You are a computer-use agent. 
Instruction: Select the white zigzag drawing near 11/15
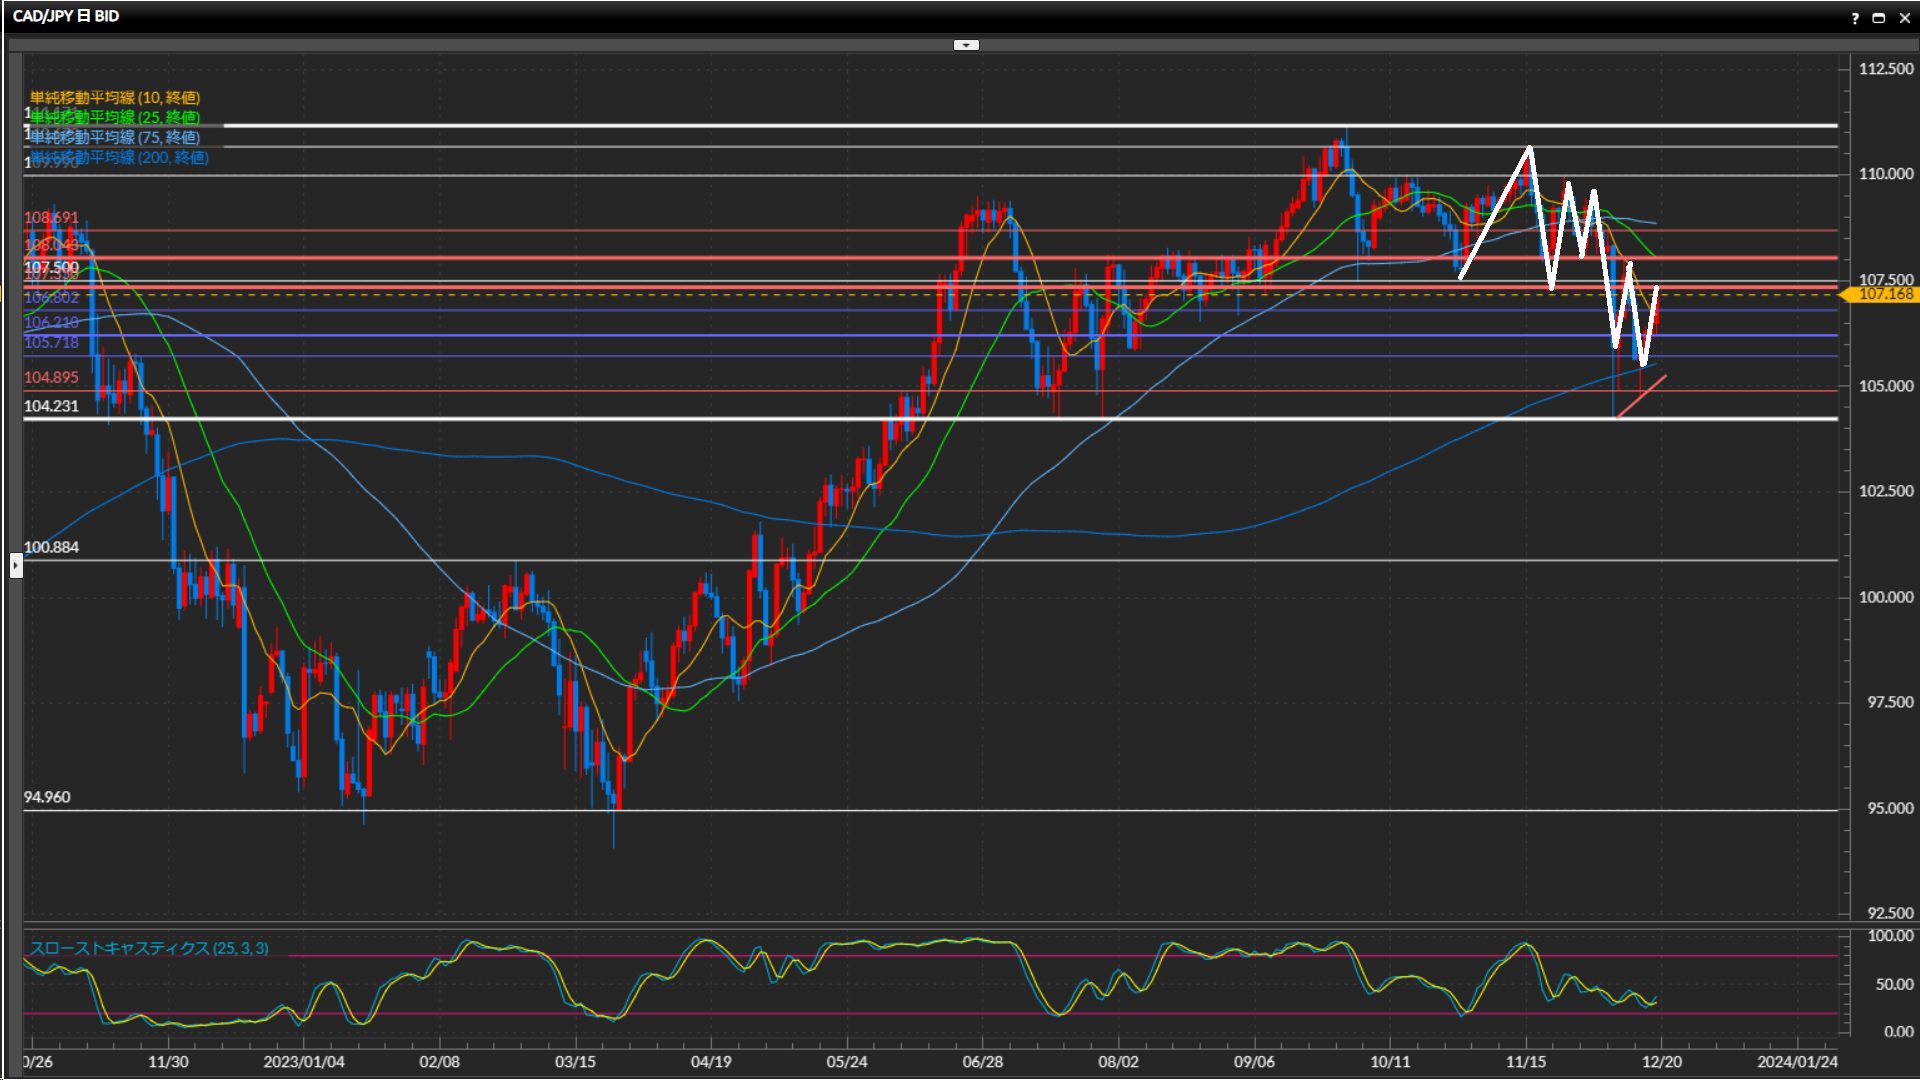pyautogui.click(x=1495, y=212)
